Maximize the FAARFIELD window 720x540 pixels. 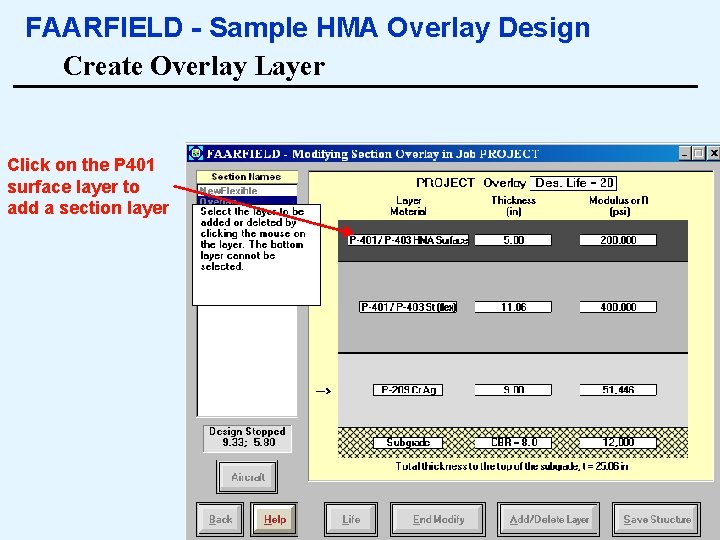[698, 153]
